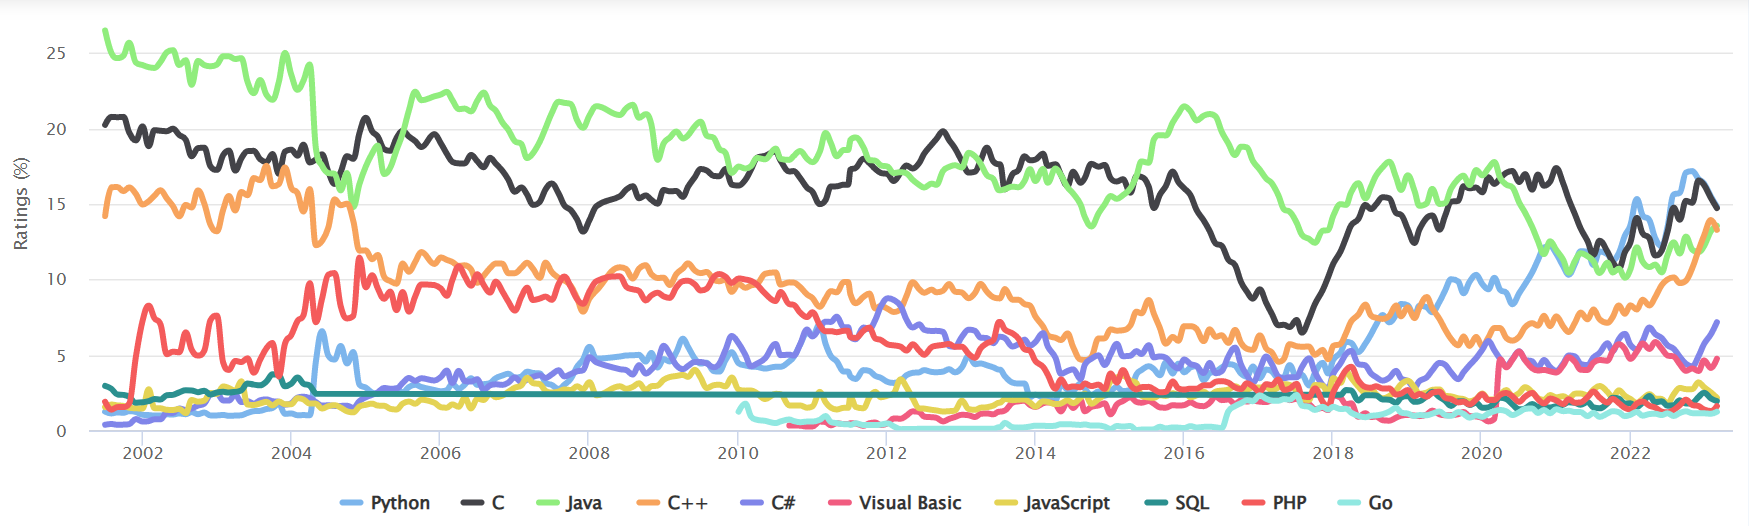Screen dimensions: 1749x526
Task: Click the red PHP legend marker
Action: (1253, 502)
